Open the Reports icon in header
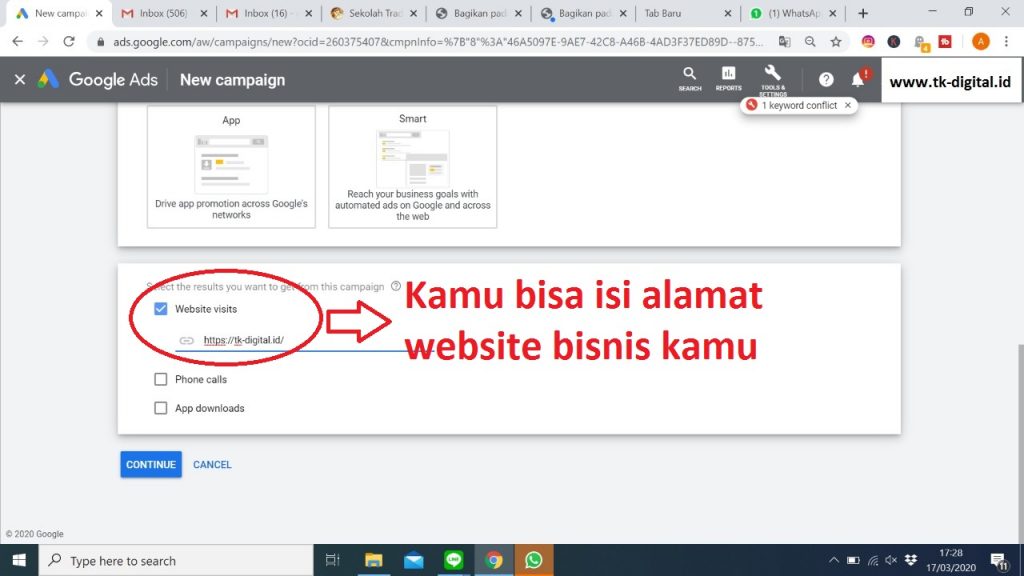Viewport: 1024px width, 576px height. [728, 78]
